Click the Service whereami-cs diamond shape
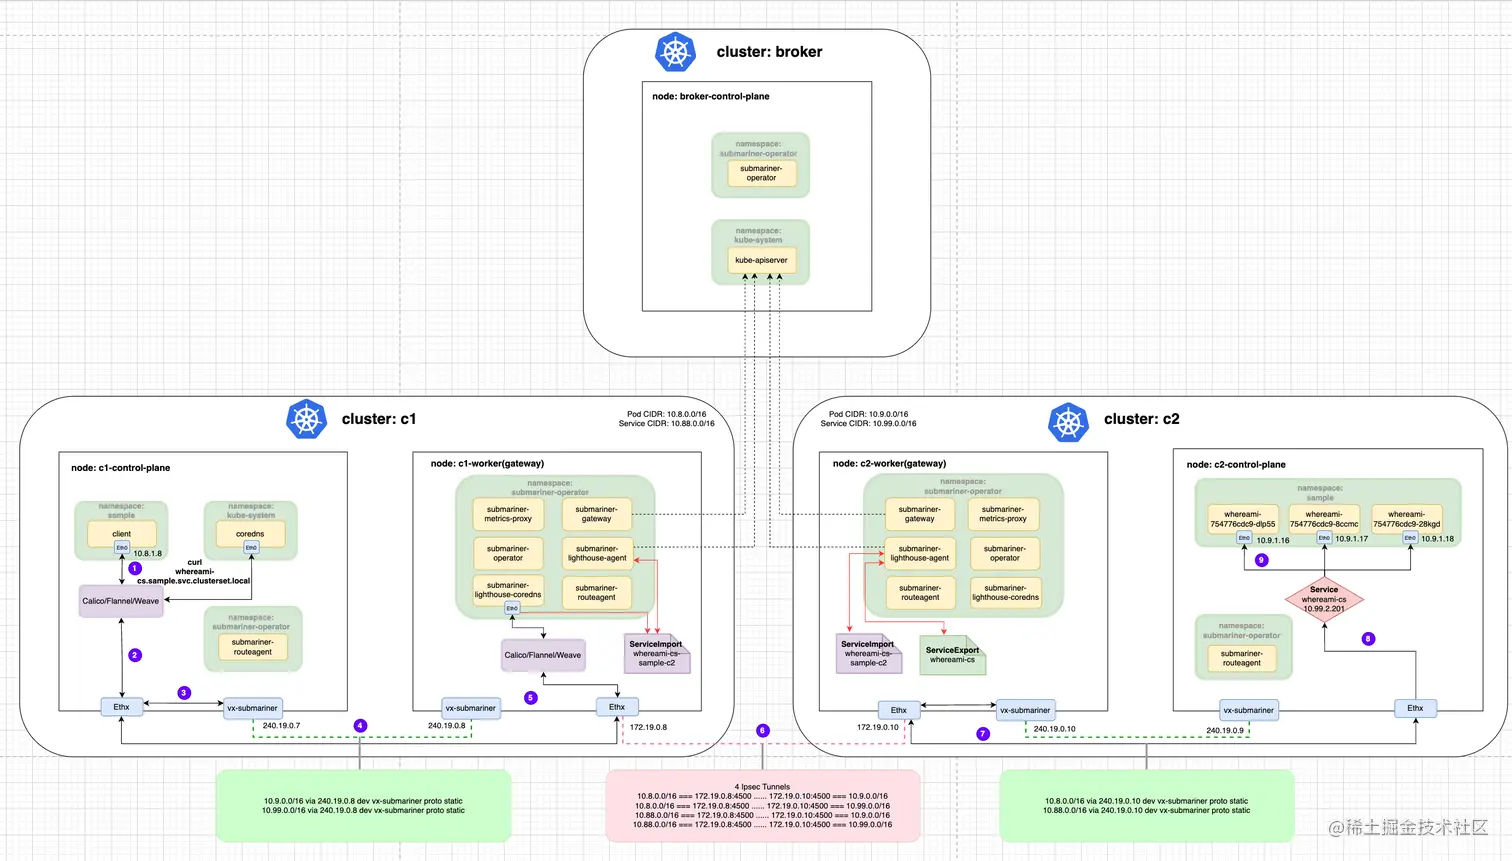 (x=1324, y=597)
